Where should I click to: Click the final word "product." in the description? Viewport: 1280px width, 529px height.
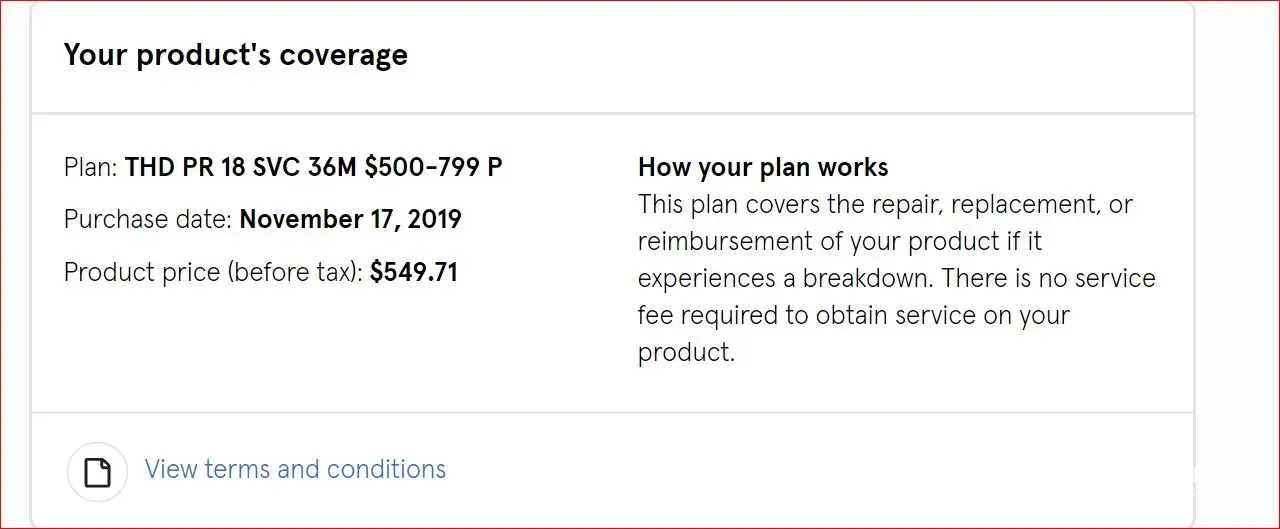(686, 352)
